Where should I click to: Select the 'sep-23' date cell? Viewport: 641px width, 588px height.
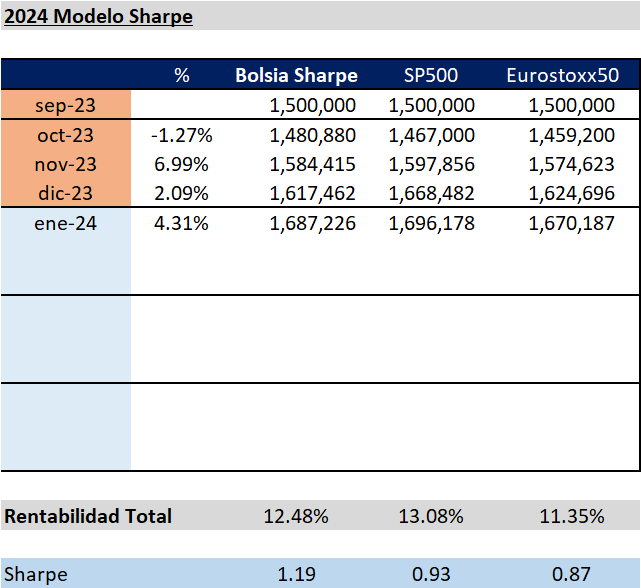(65, 105)
